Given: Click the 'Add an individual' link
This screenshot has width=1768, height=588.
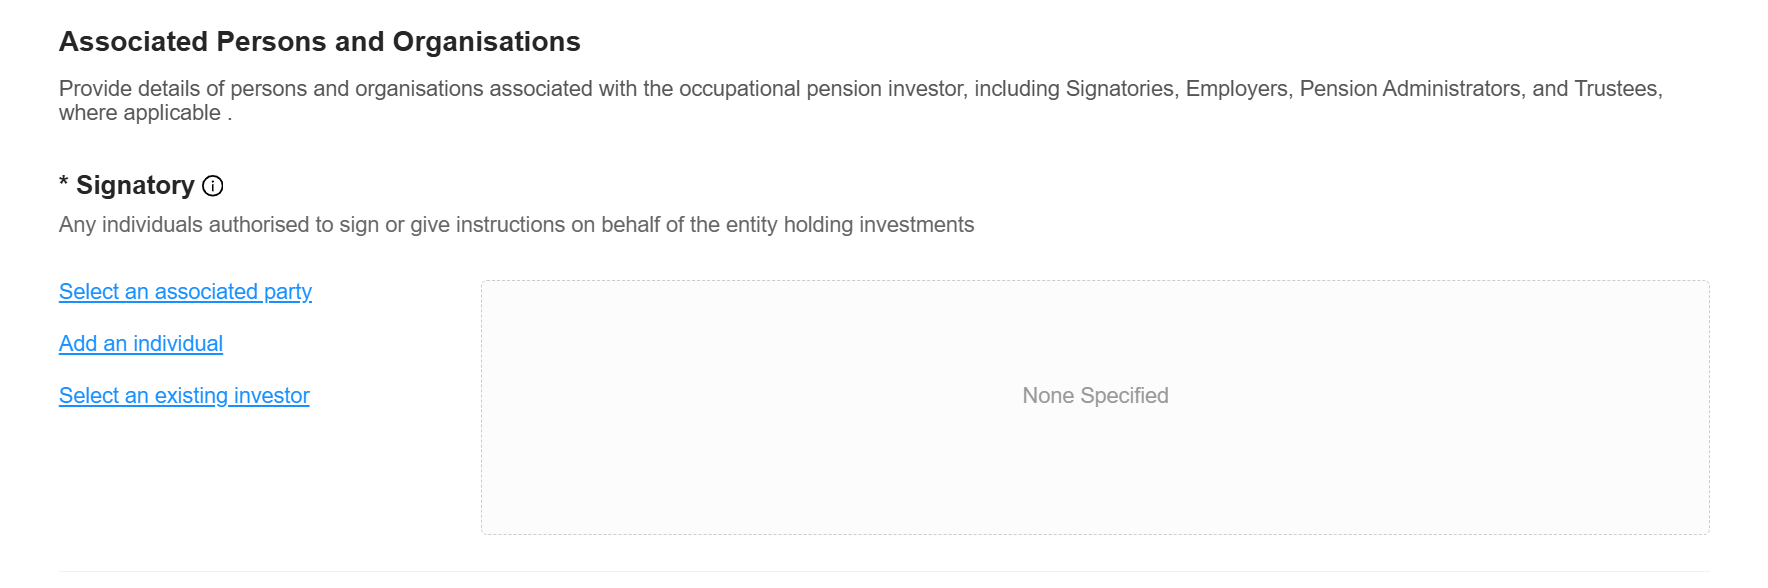Looking at the screenshot, I should click(141, 344).
